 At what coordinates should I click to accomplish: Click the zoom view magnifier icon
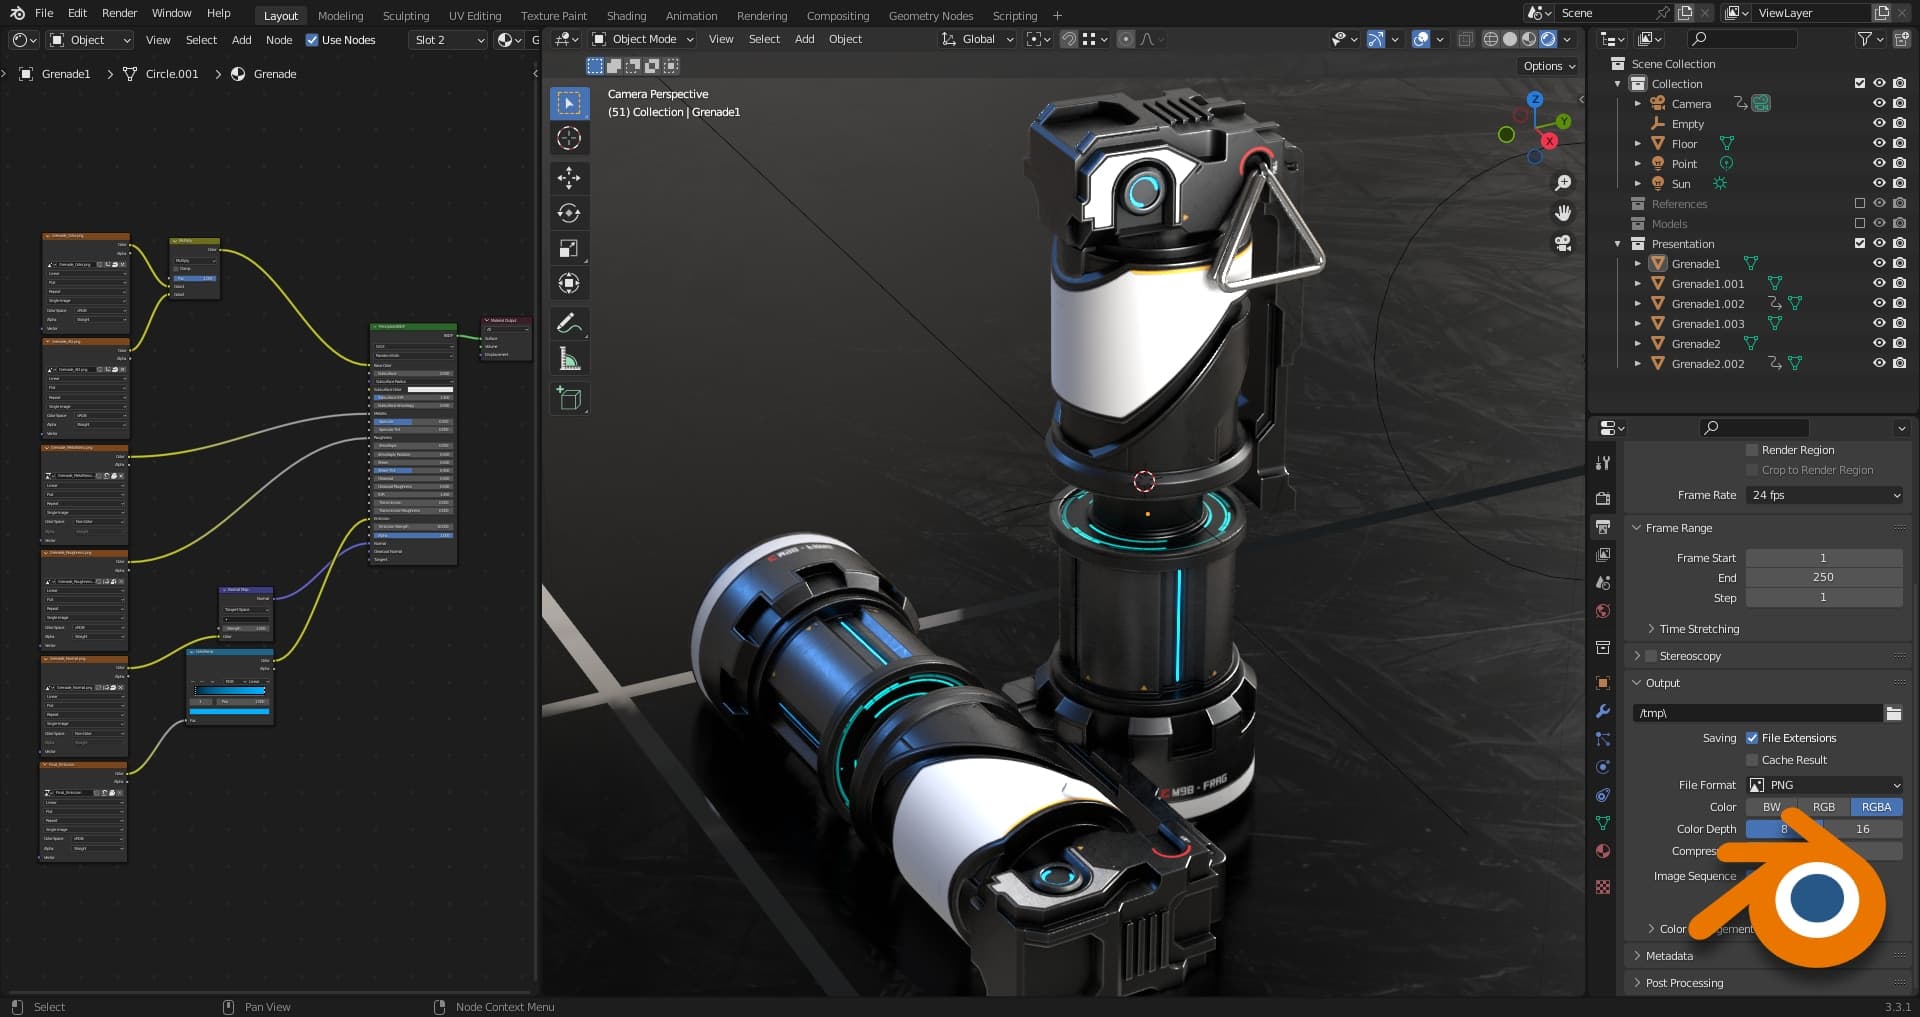tap(1563, 183)
